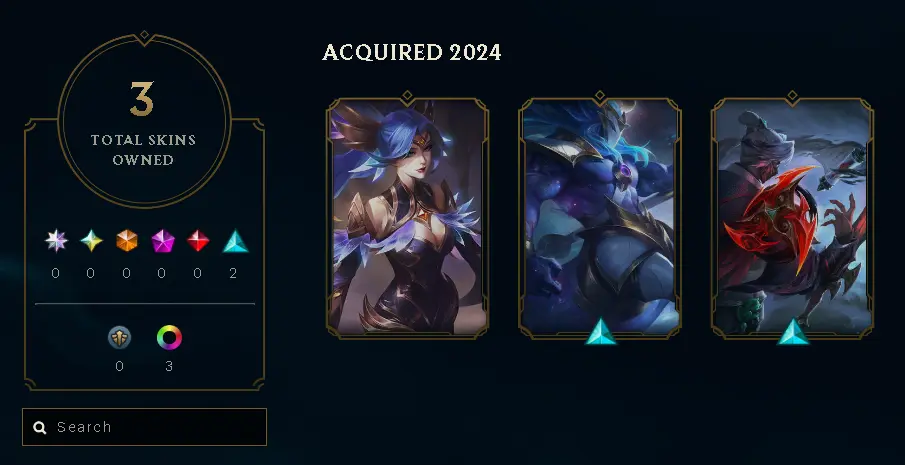The width and height of the screenshot is (905, 465).
Task: Focus the Search input field
Action: coord(144,427)
